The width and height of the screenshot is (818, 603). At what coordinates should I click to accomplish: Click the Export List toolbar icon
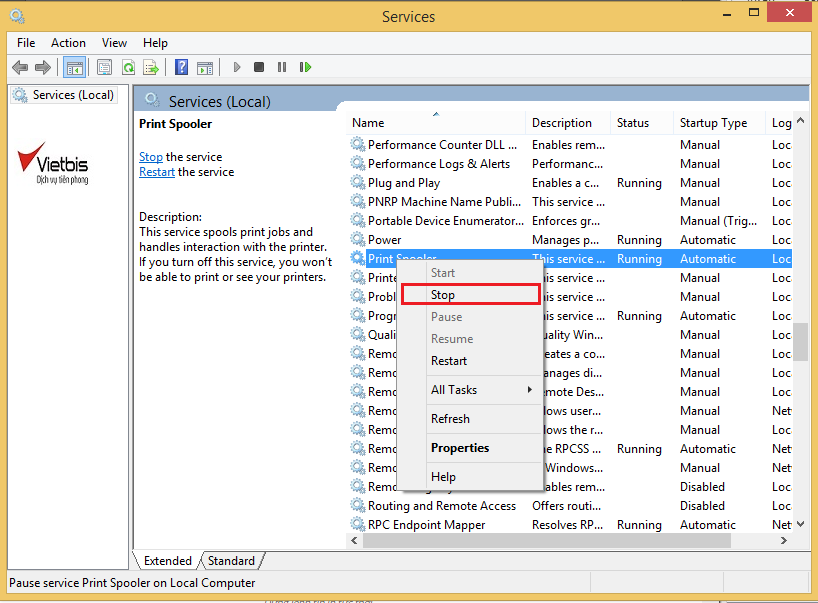point(151,67)
